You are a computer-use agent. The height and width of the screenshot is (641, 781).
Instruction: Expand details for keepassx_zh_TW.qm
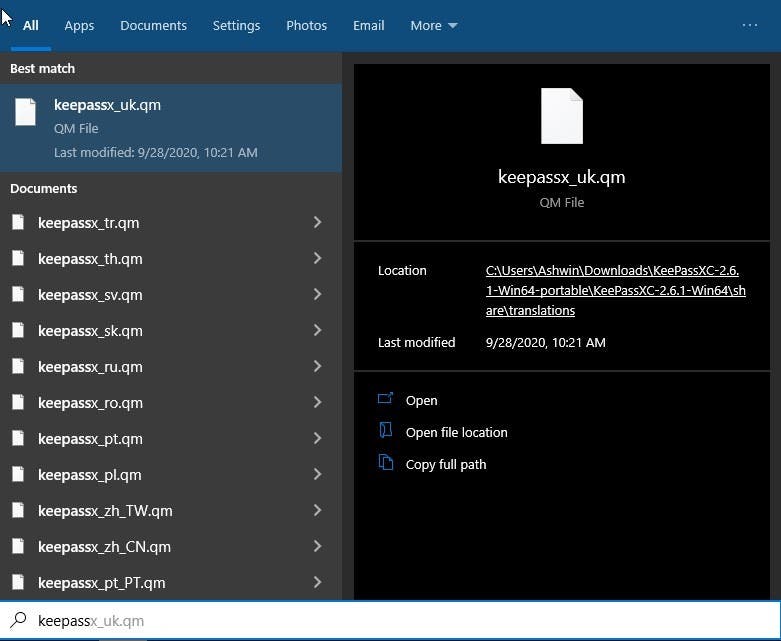point(317,511)
